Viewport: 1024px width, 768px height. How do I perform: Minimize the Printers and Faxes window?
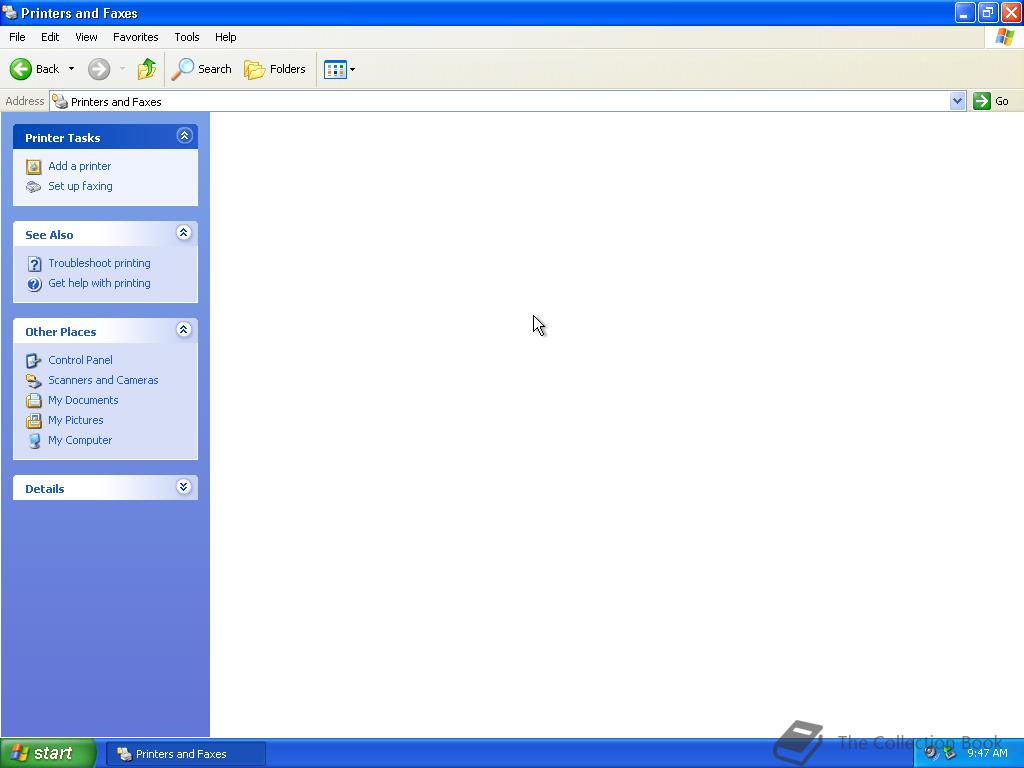[x=965, y=12]
